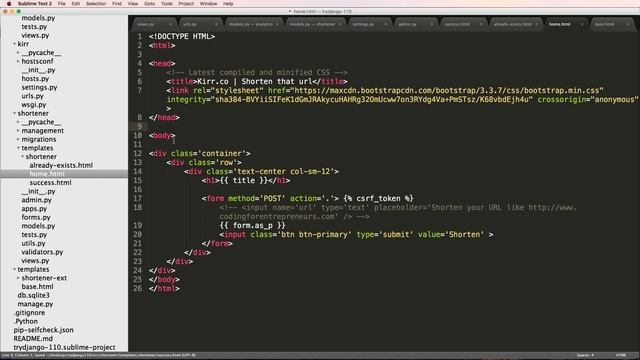Viewport: 640px width, 360px height.
Task: Open manage.py in the sidebar
Action: tap(35, 304)
